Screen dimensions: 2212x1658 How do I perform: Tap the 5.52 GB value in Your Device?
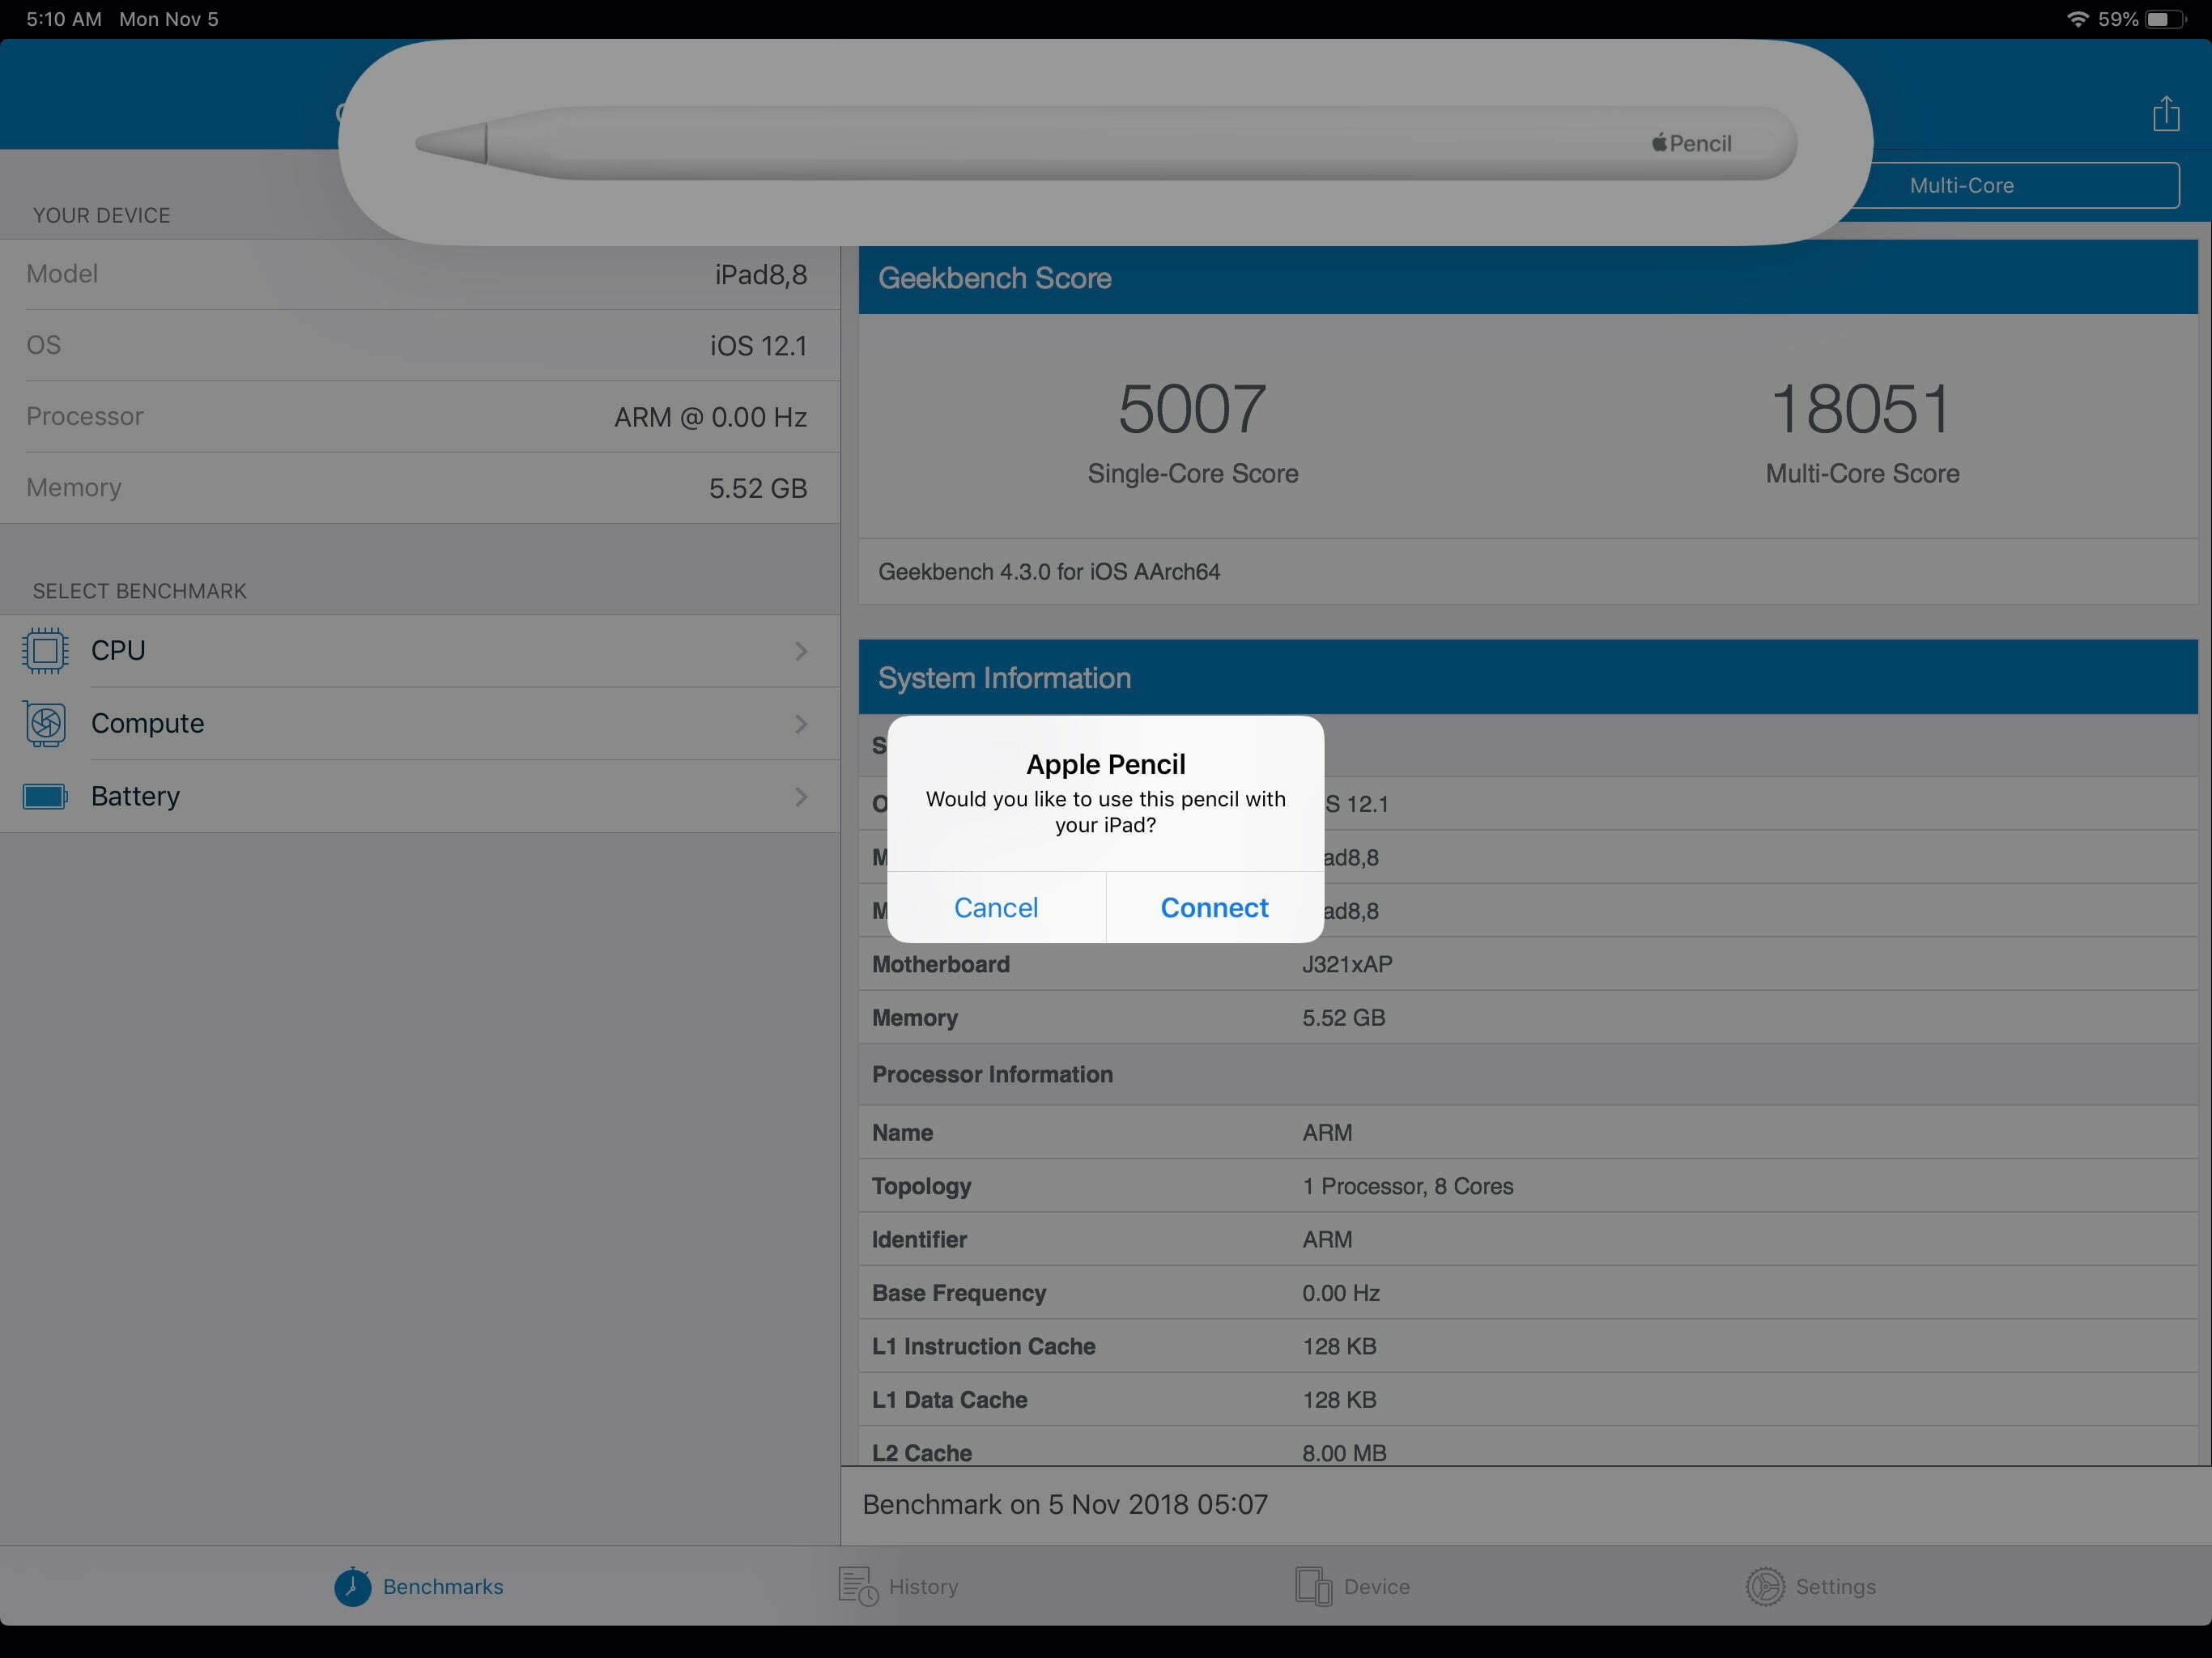[x=758, y=488]
